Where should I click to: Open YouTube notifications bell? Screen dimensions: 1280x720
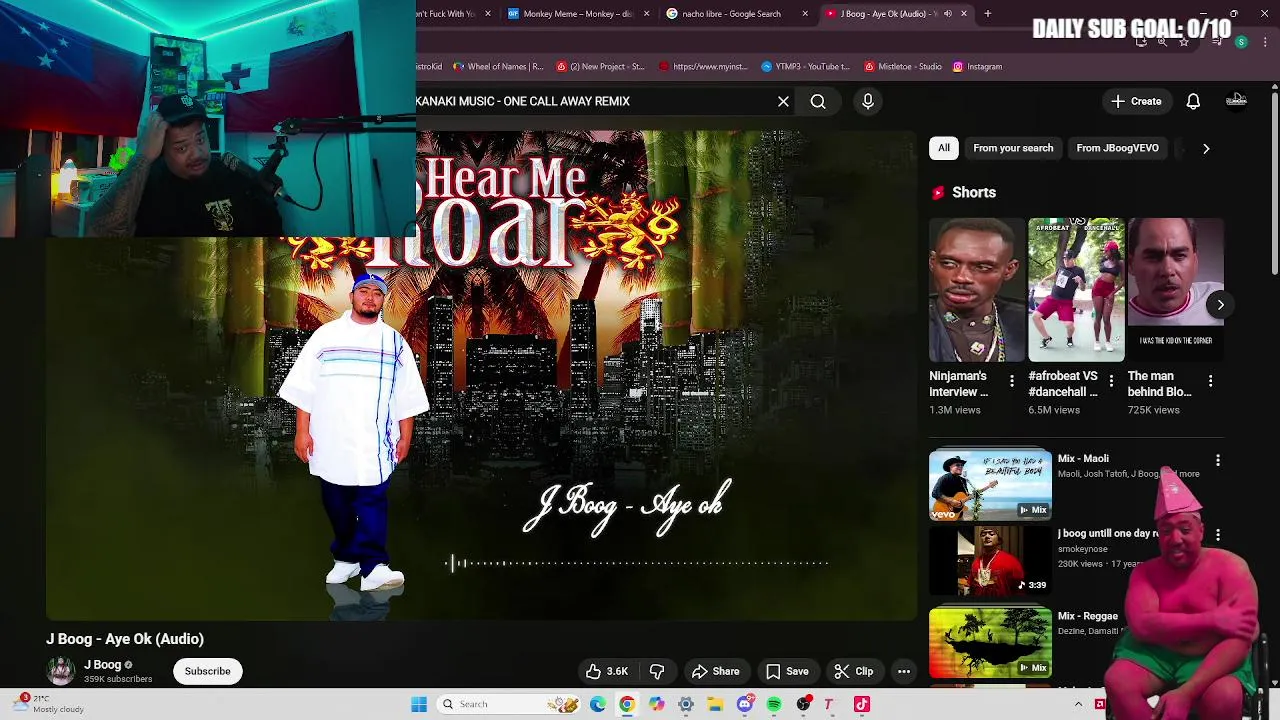pos(1193,101)
